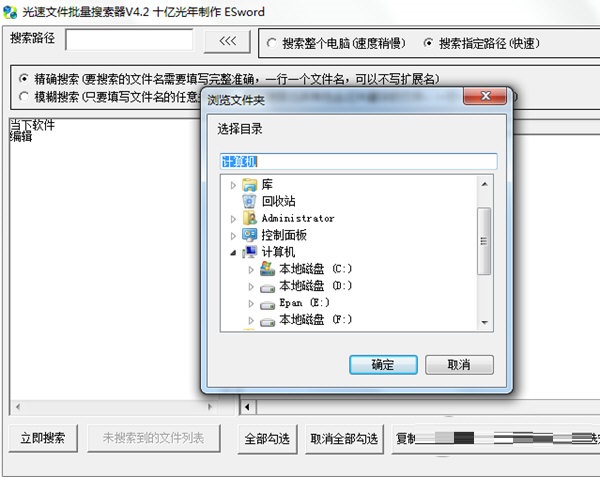Choose the 本地磁盘 (C:) drive icon
The image size is (600, 477).
pos(267,269)
